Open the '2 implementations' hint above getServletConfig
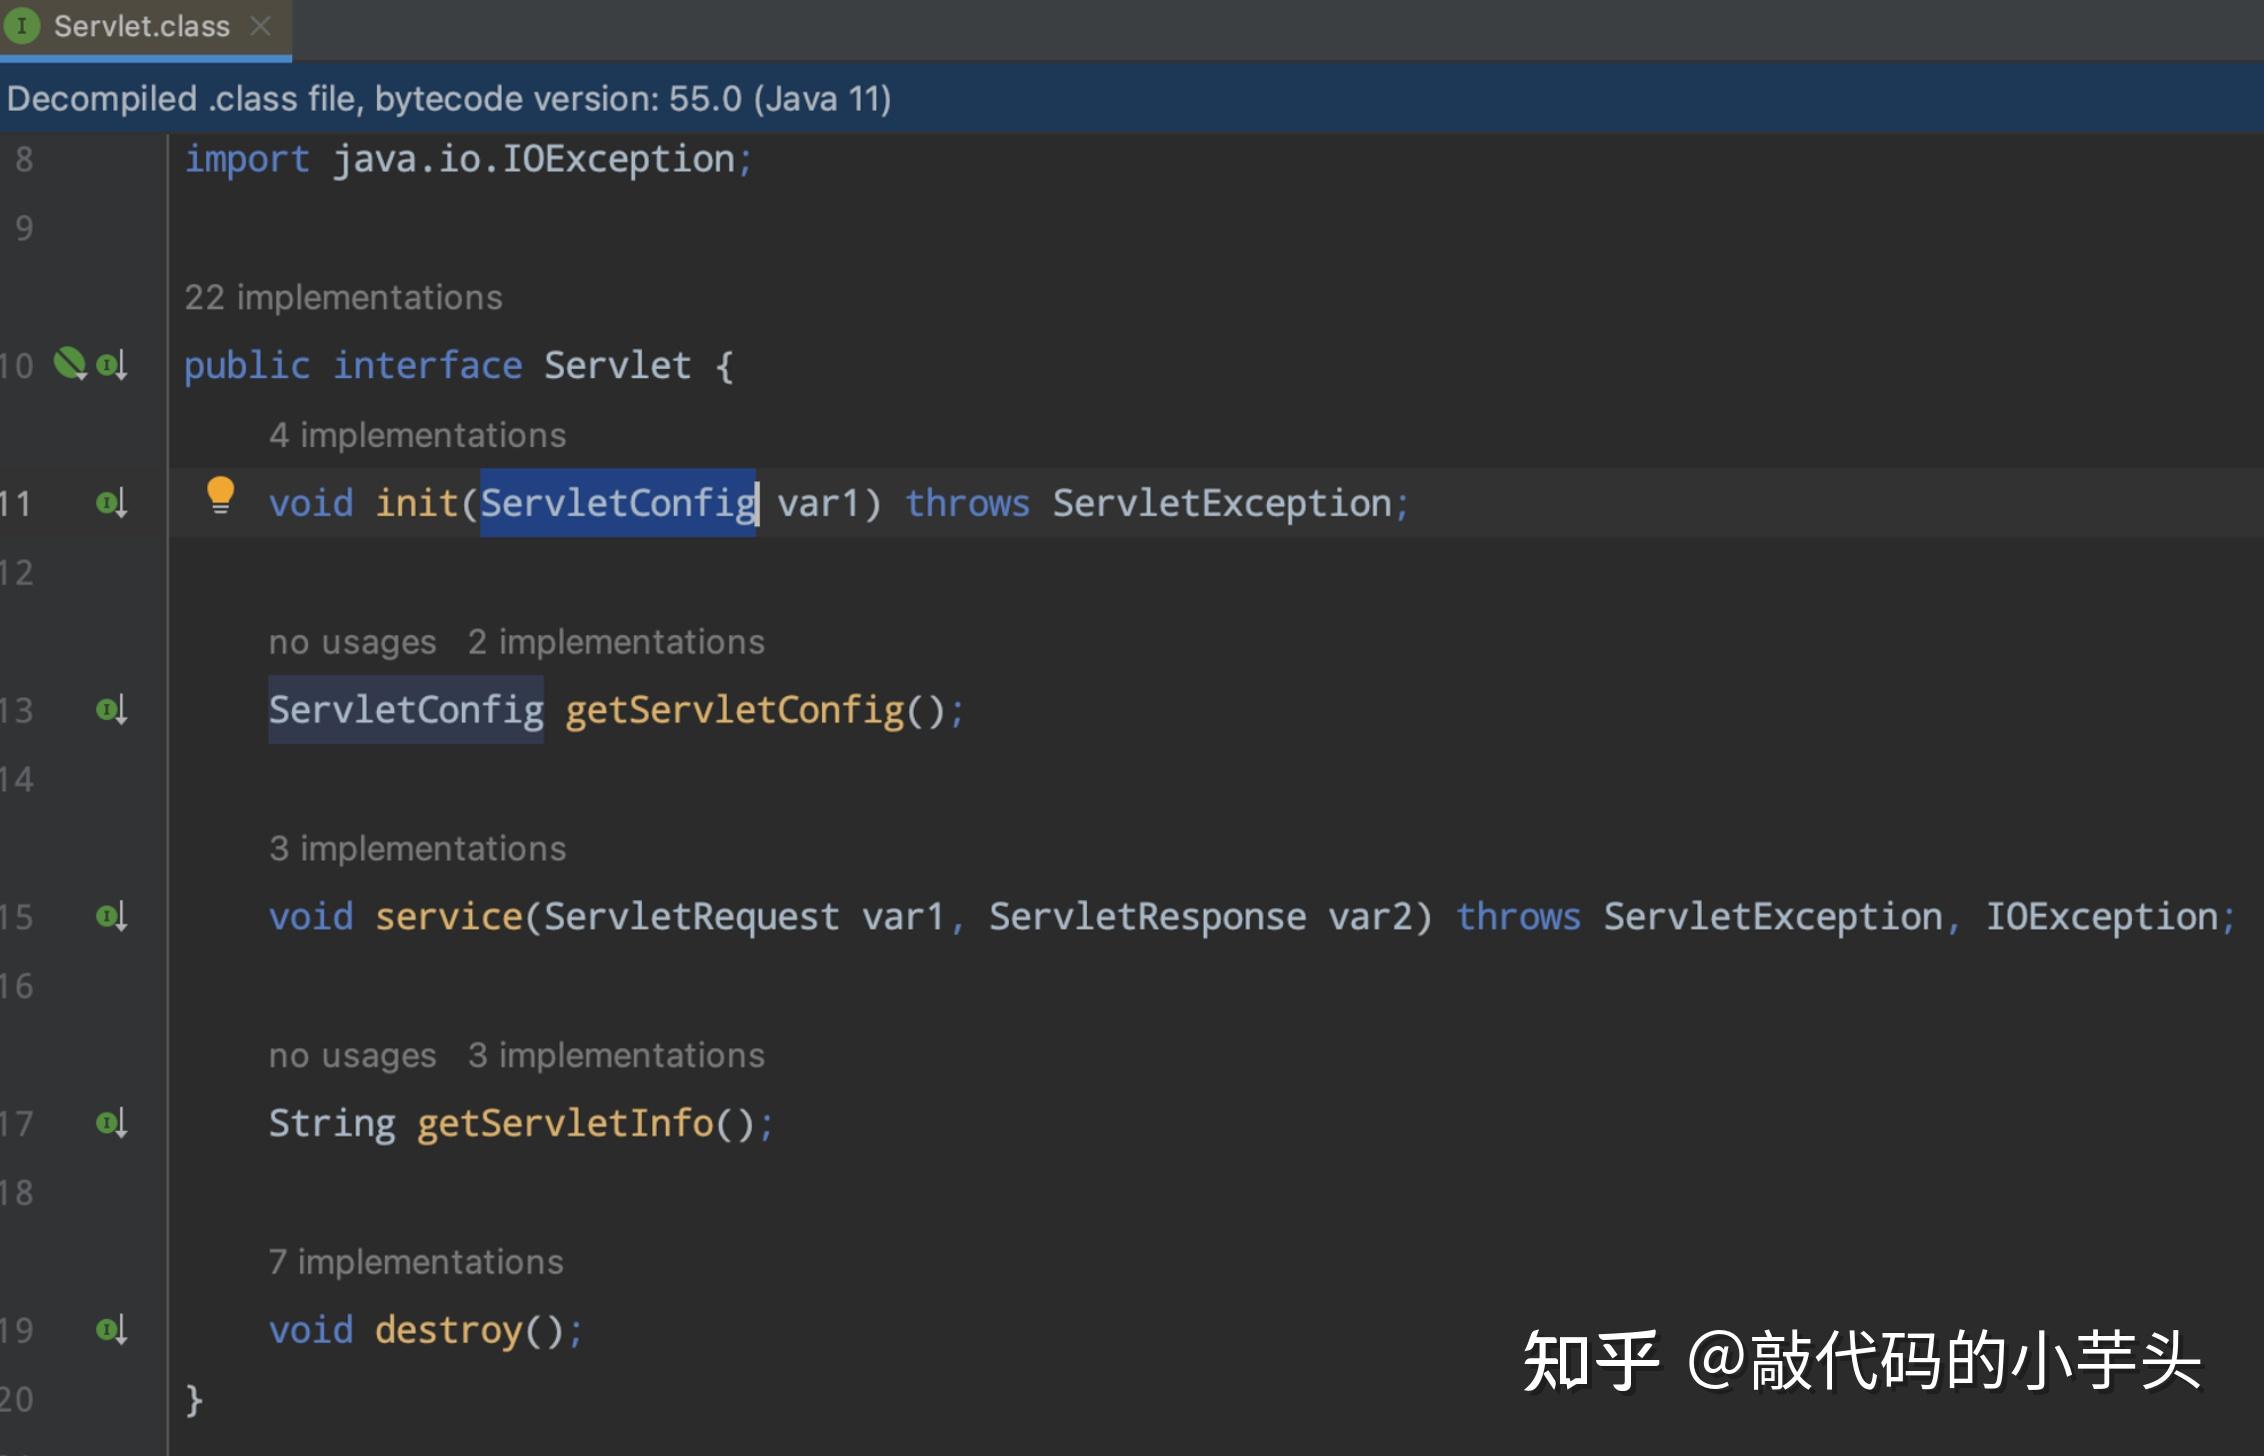Screen dimensions: 2264x1456 [616, 642]
